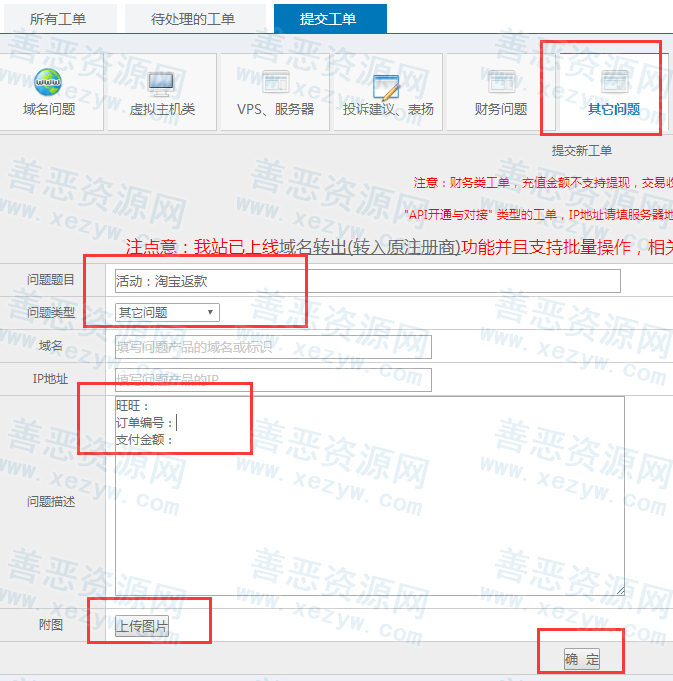Click the 其它问题 category icon
The image size is (673, 681).
click(x=614, y=83)
